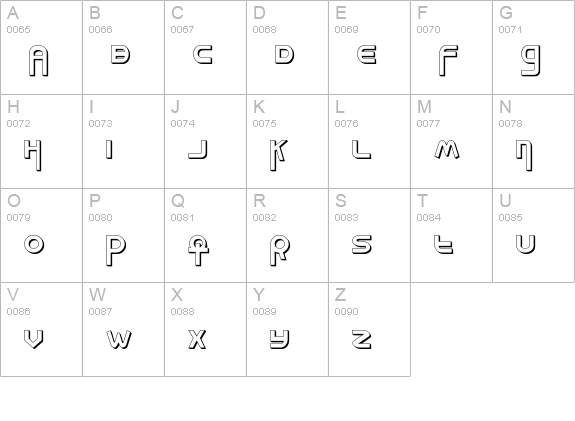Open the letter O glyph 0079
Screen dimensions: 575x421
[41, 235]
